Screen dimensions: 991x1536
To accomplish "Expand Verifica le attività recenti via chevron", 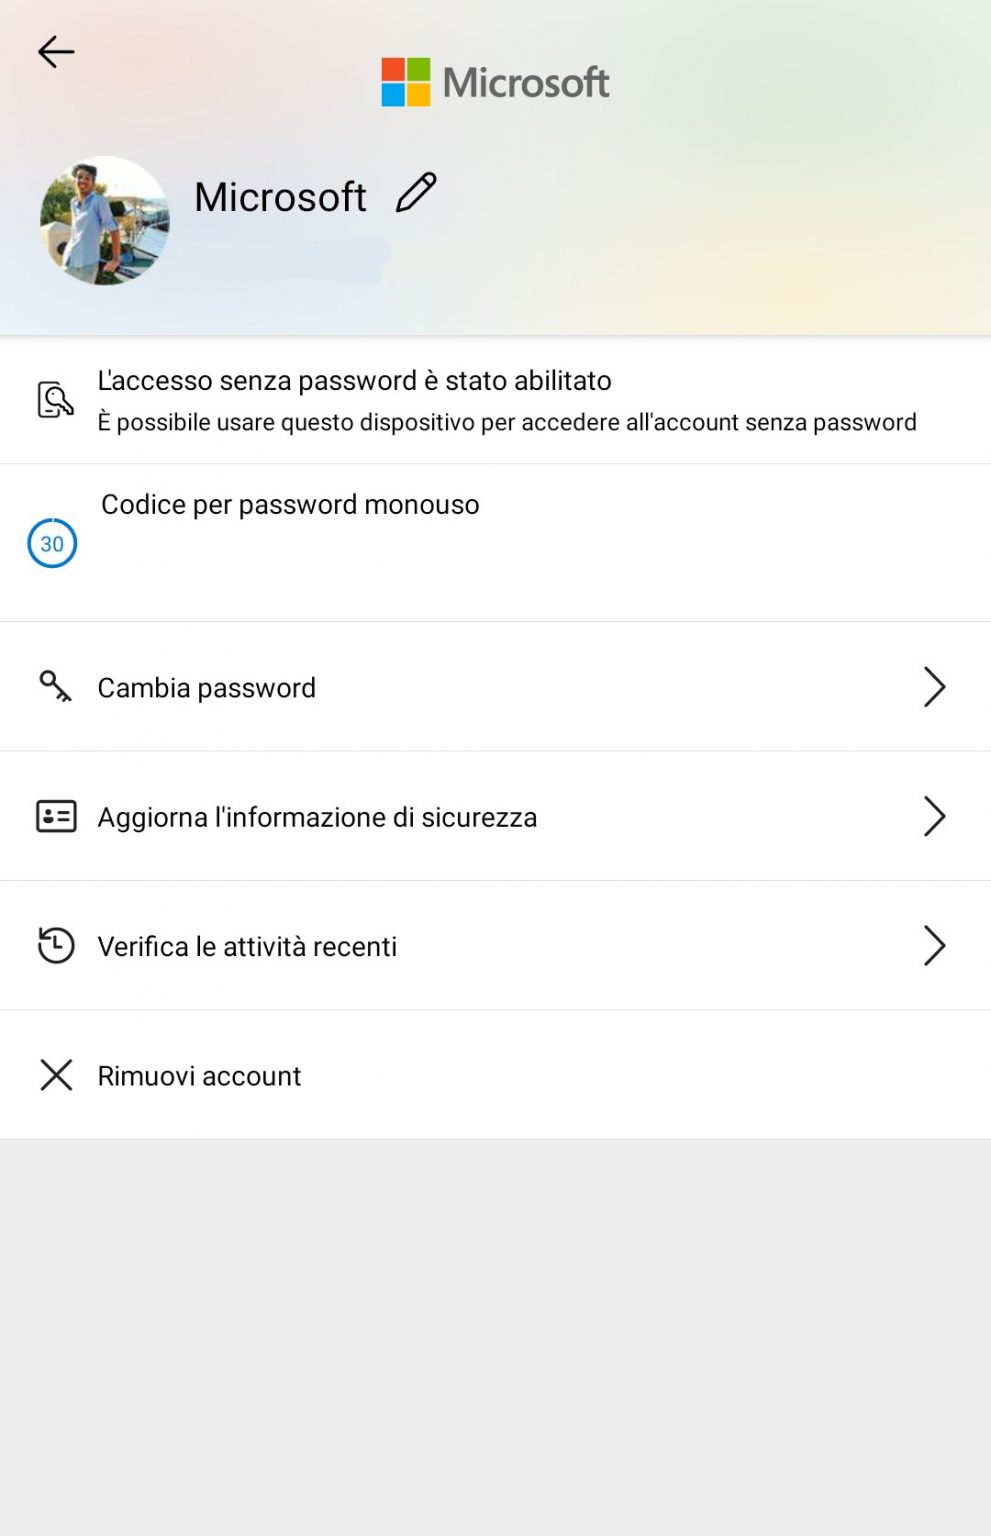I will point(934,945).
